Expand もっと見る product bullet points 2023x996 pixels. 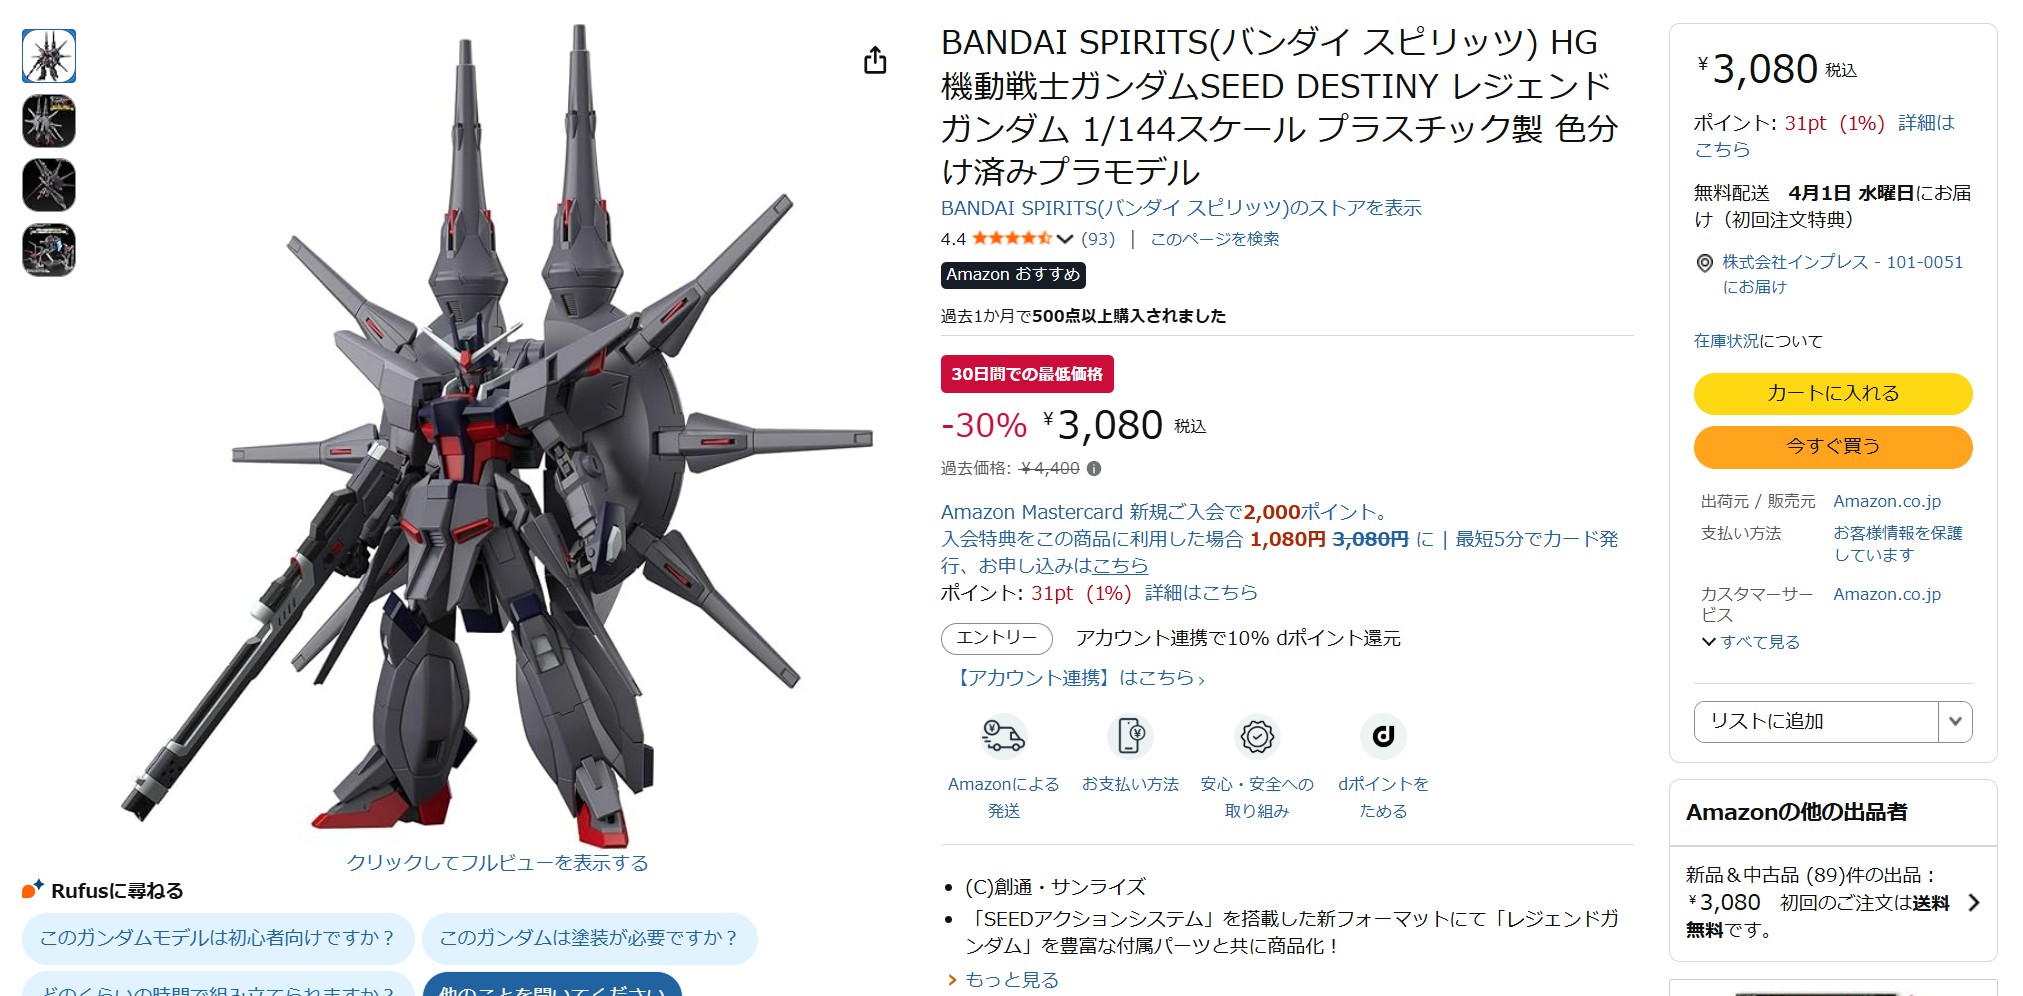point(1003,980)
